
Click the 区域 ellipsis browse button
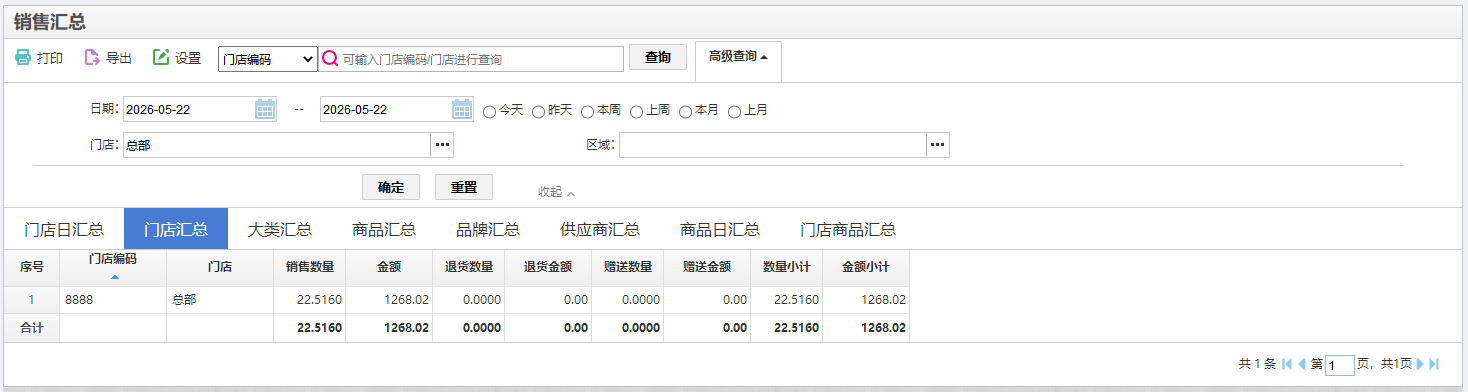(938, 145)
